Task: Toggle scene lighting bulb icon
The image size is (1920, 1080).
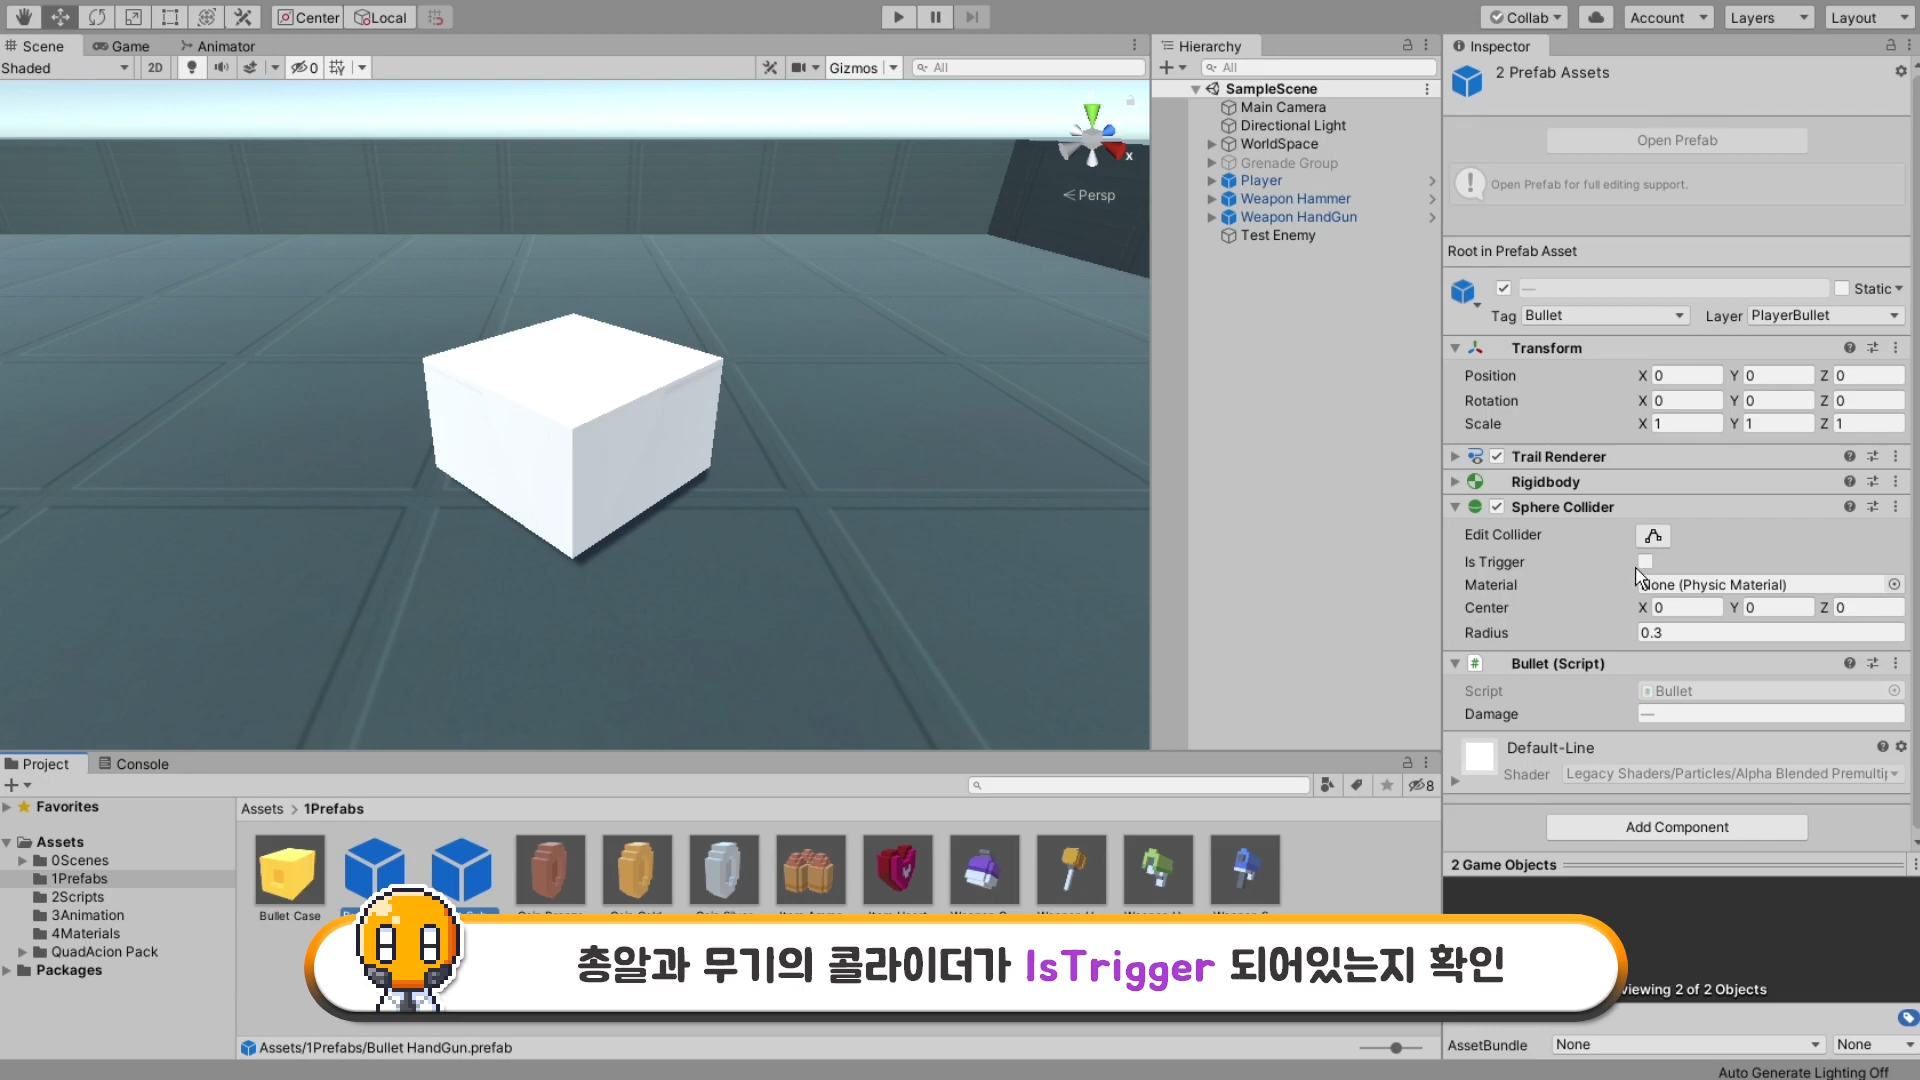Action: pos(192,67)
